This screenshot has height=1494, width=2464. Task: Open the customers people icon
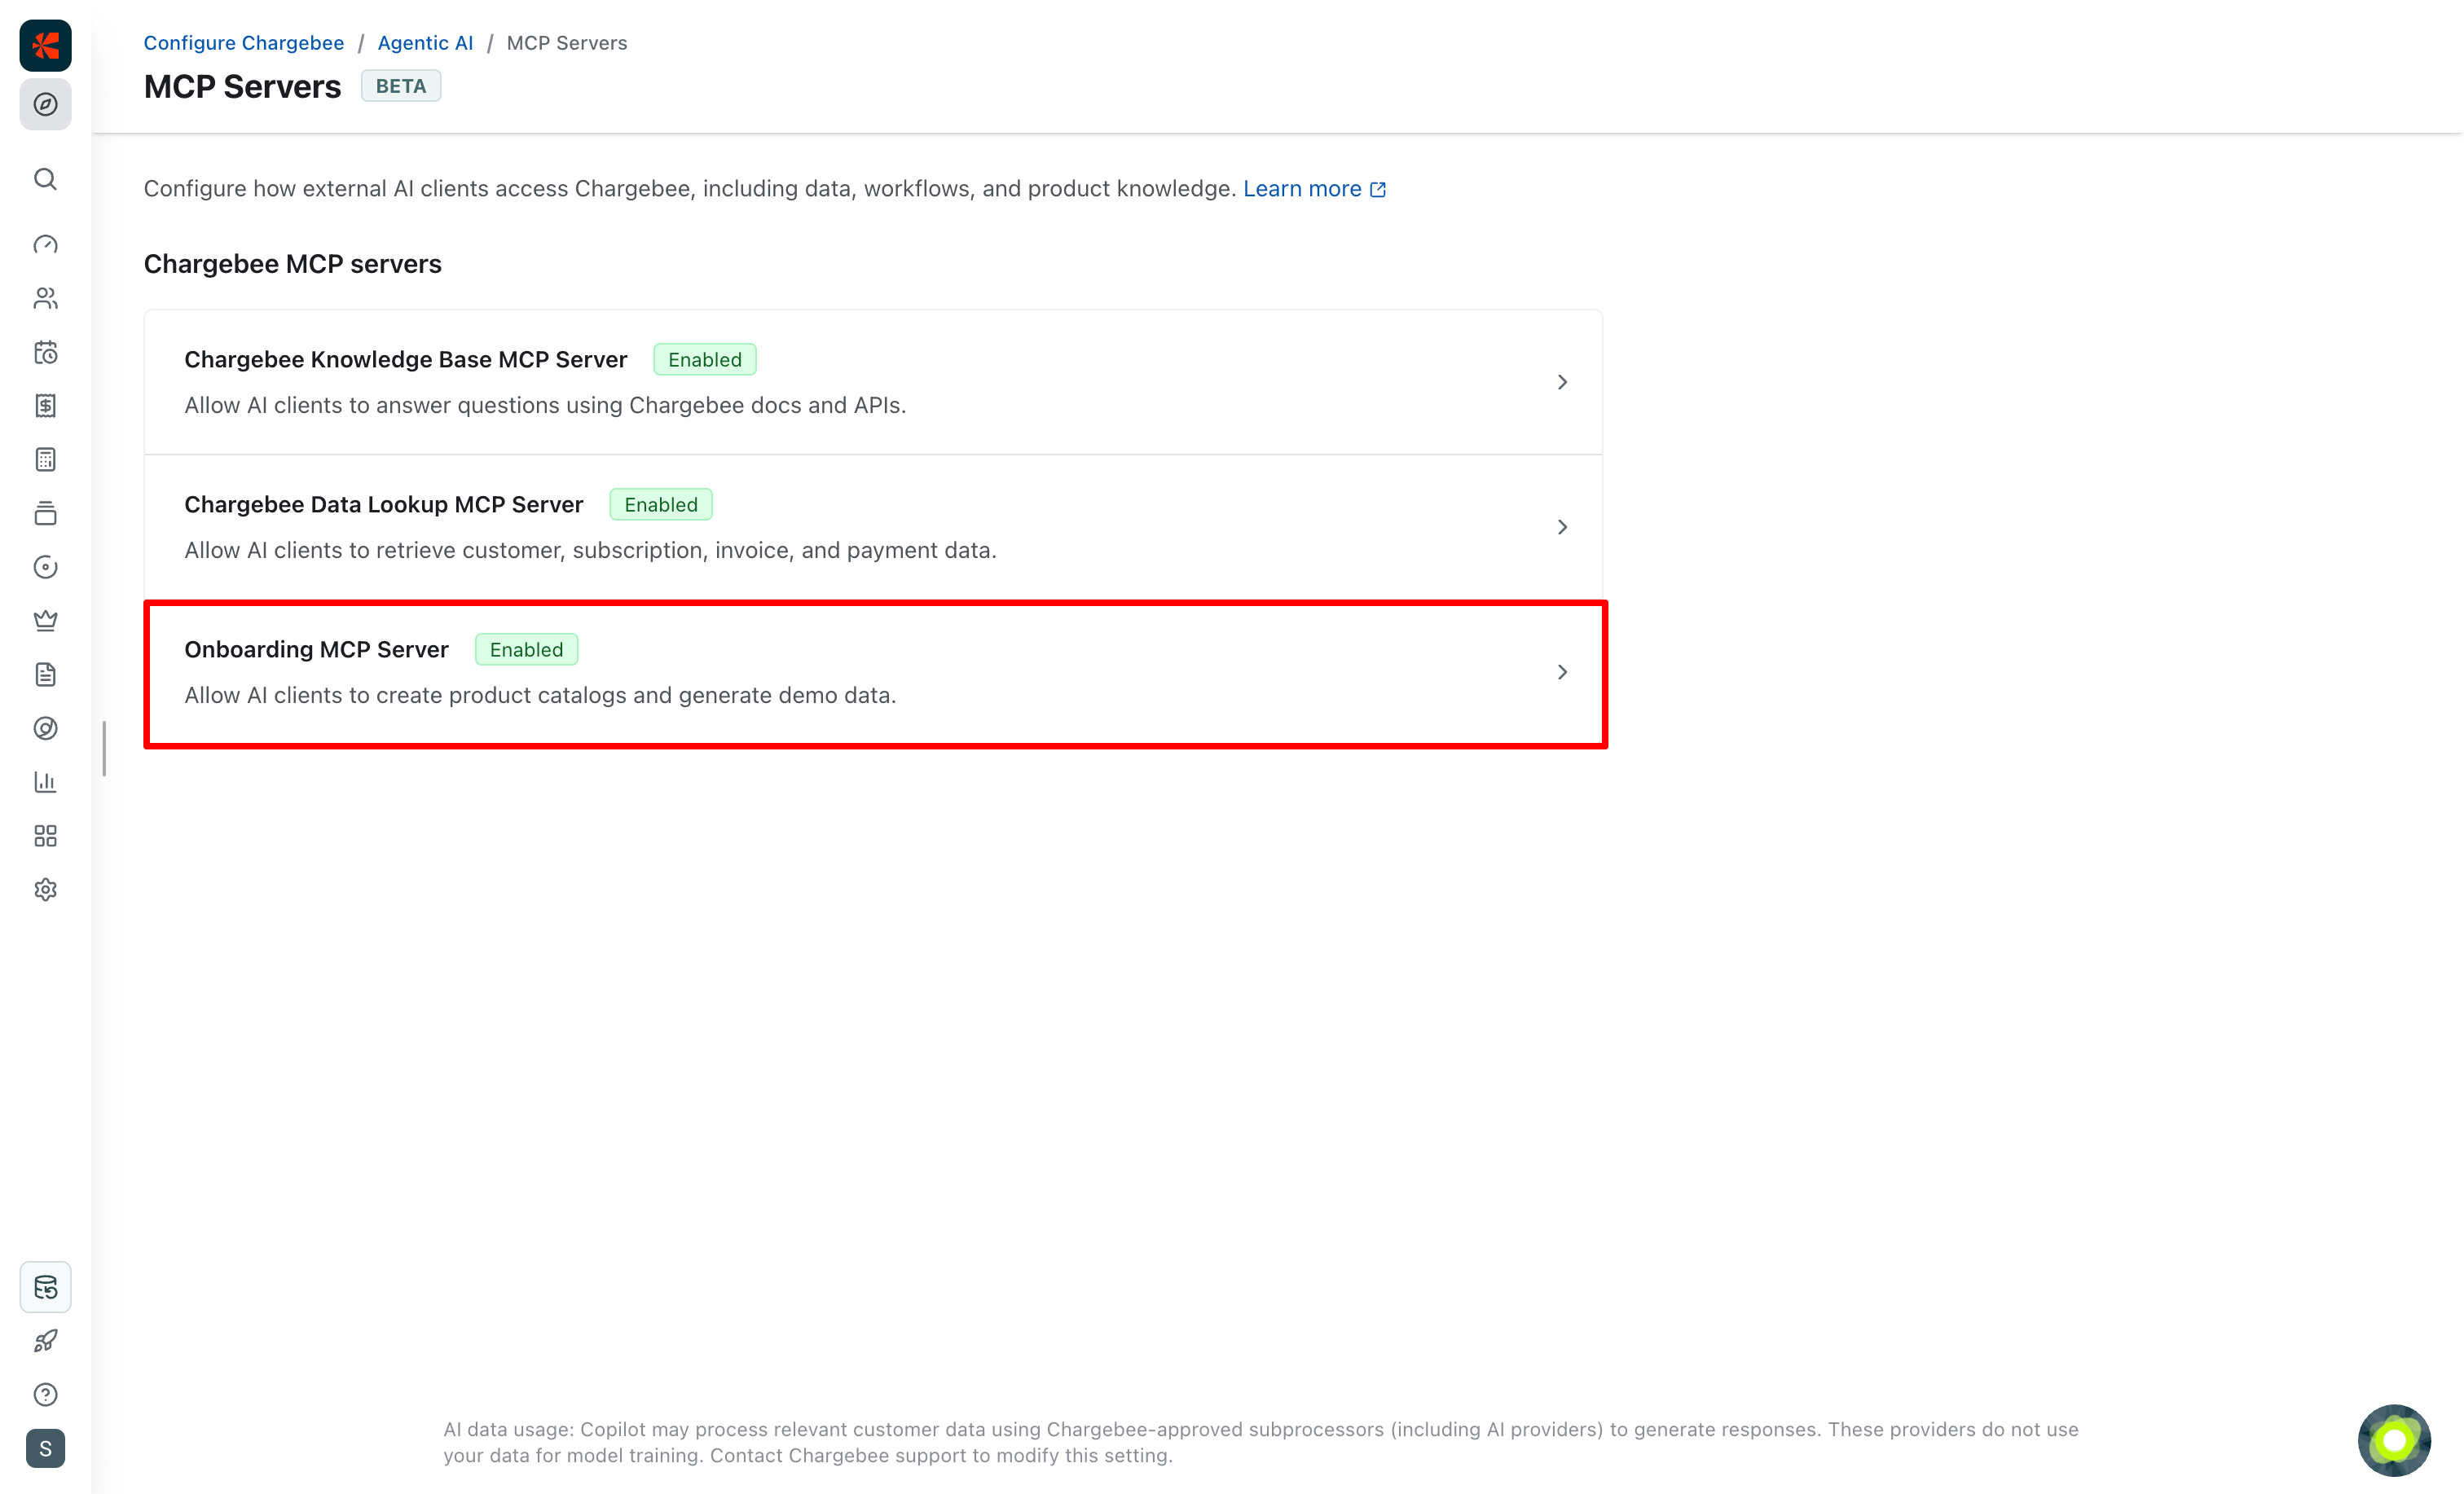click(45, 298)
